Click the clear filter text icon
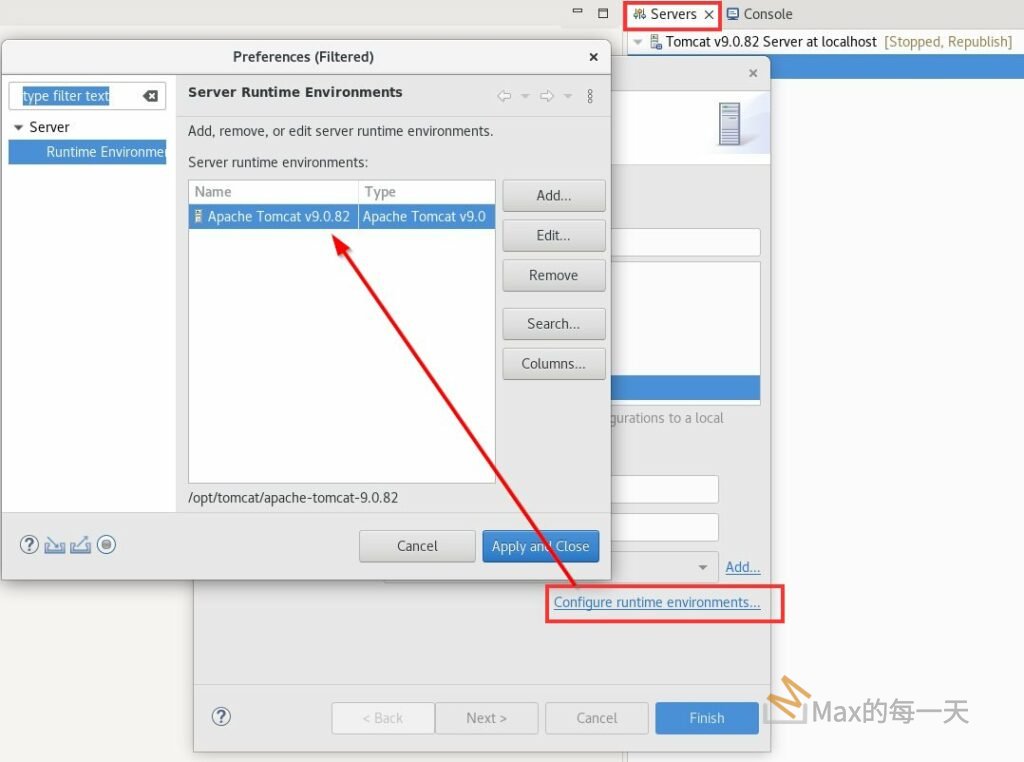Screen dimensions: 1024x762 pos(150,96)
